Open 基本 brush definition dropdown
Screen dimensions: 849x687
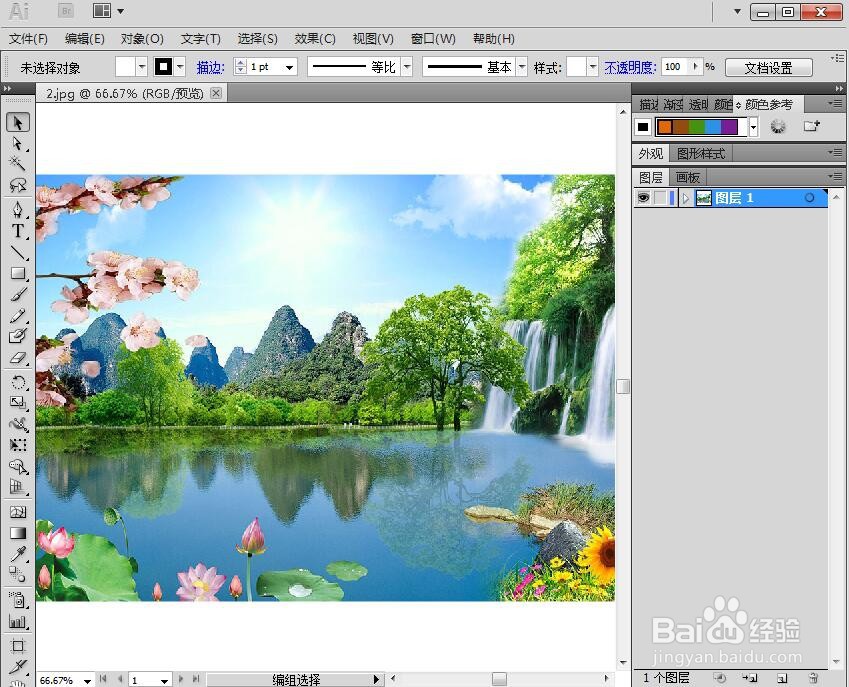pyautogui.click(x=522, y=67)
